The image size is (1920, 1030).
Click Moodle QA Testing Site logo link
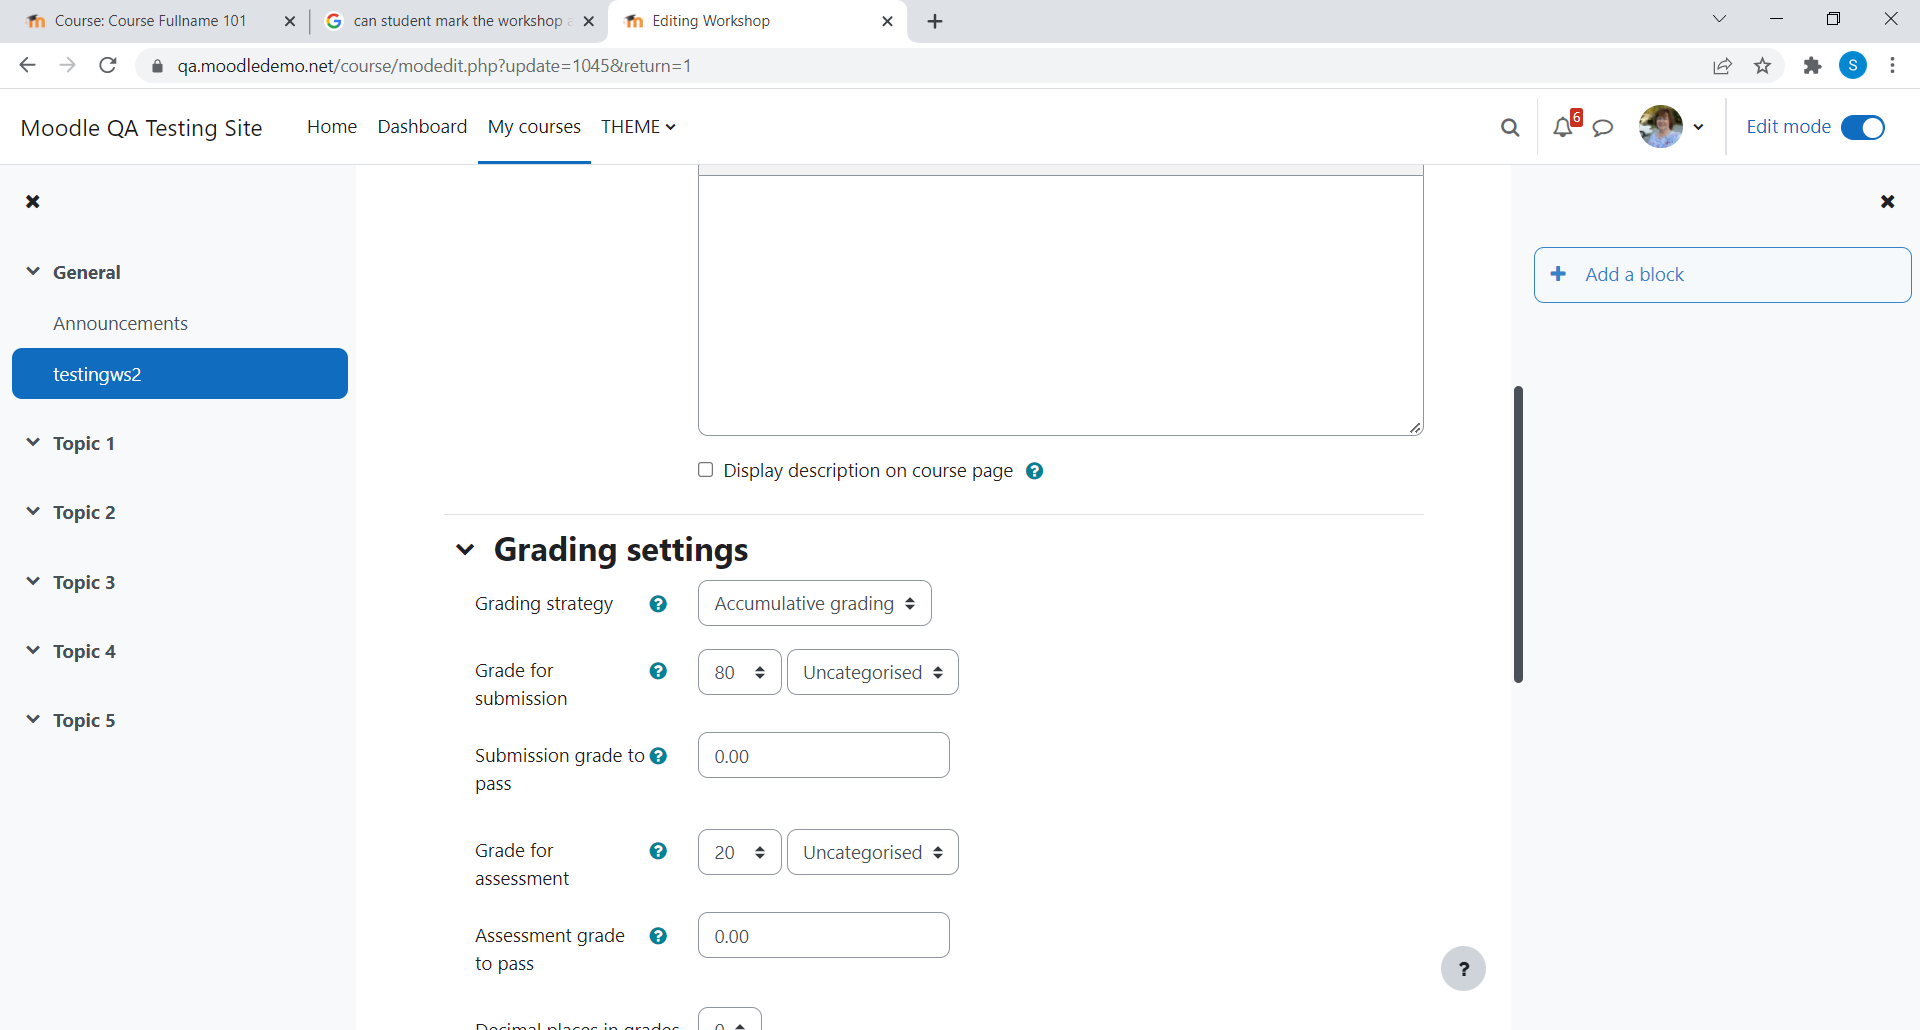[141, 128]
